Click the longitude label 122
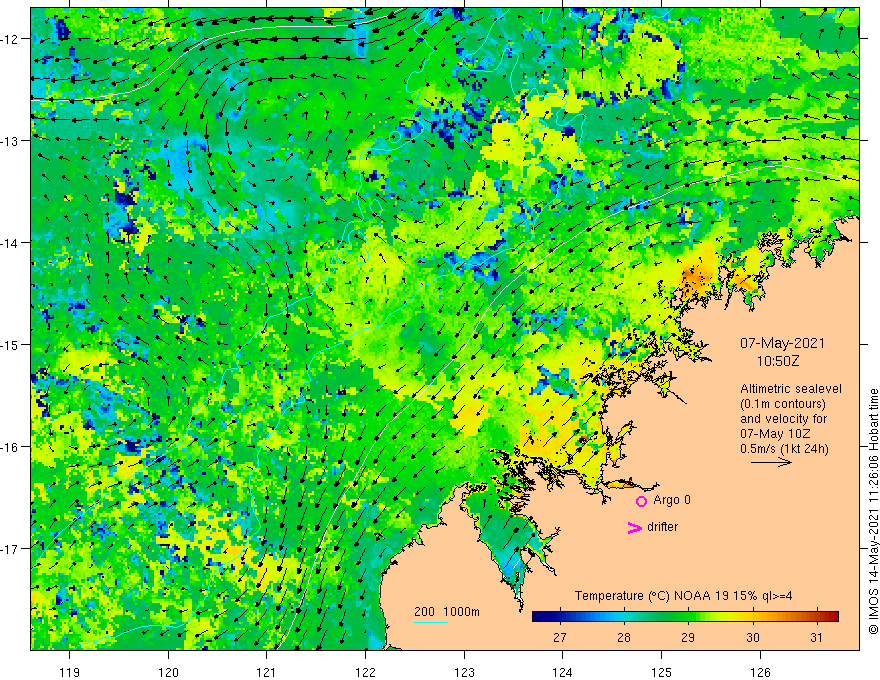 (365, 672)
